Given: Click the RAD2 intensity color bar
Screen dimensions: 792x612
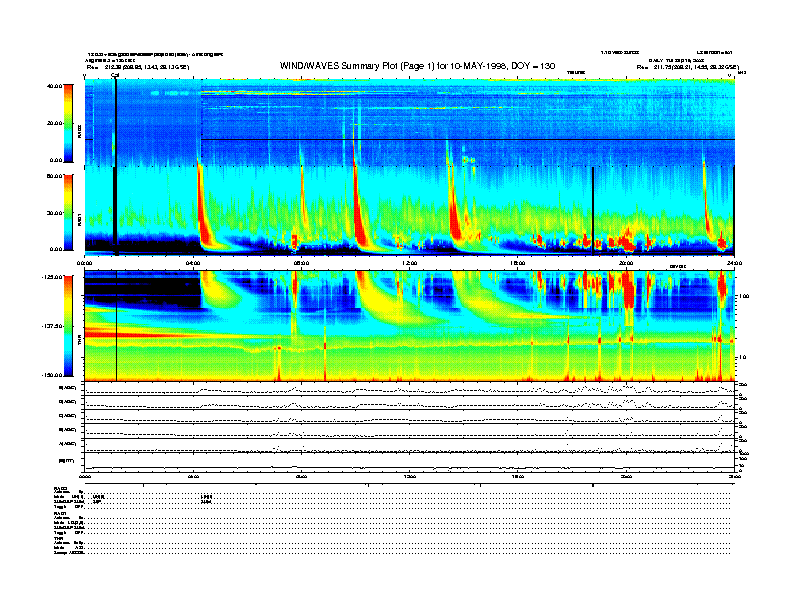Looking at the screenshot, I should [68, 124].
